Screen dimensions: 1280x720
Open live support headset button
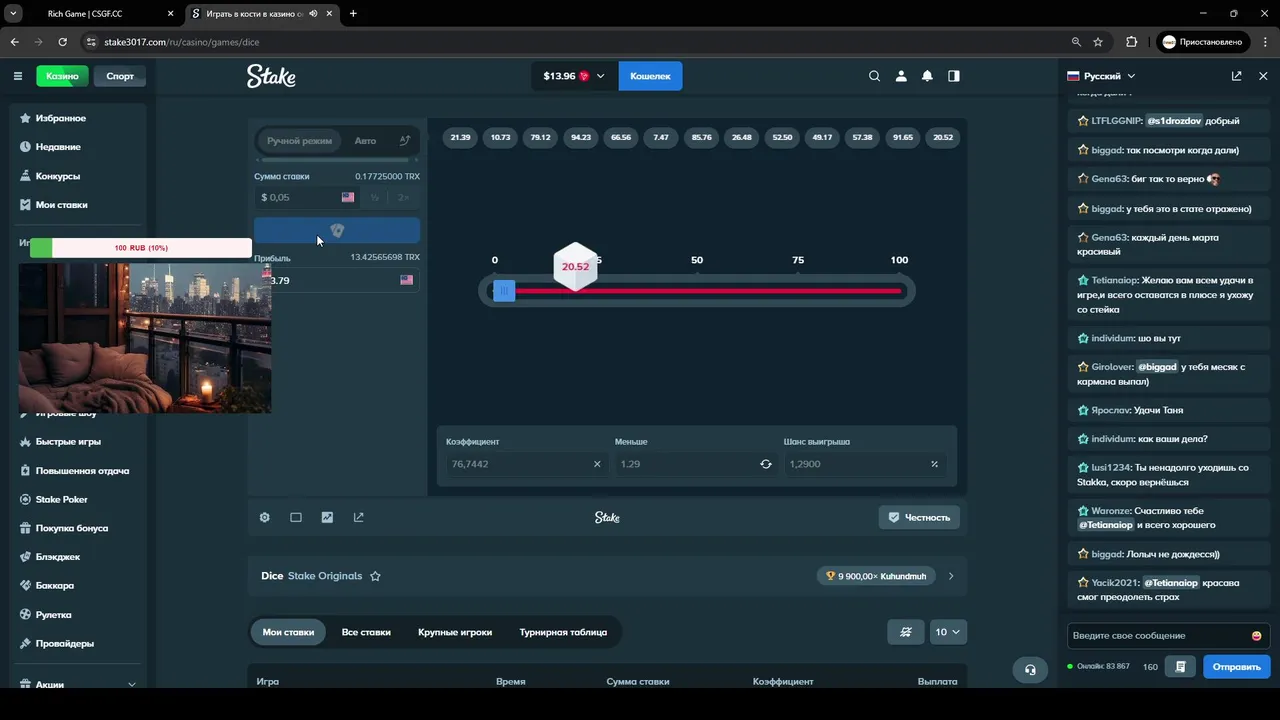1030,670
